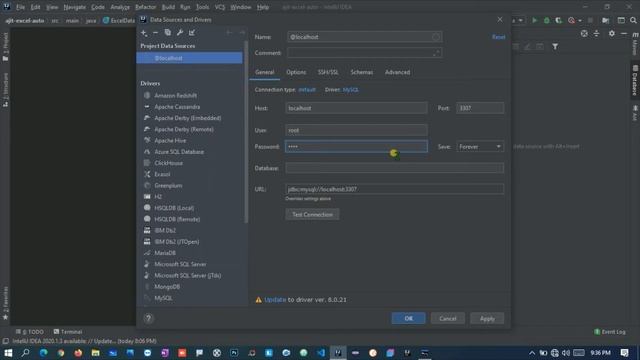This screenshot has height=360, width=640.
Task: Select Apache Derby (Remote) driver
Action: [184, 129]
